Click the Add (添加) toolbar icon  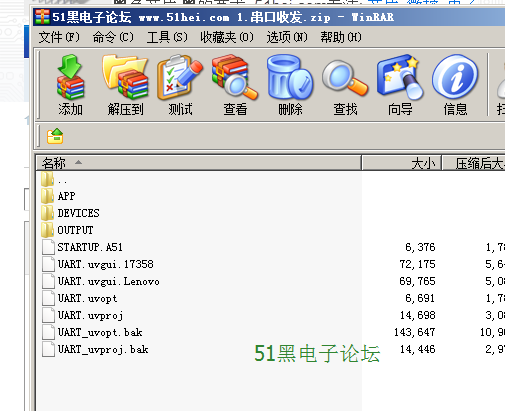click(70, 77)
